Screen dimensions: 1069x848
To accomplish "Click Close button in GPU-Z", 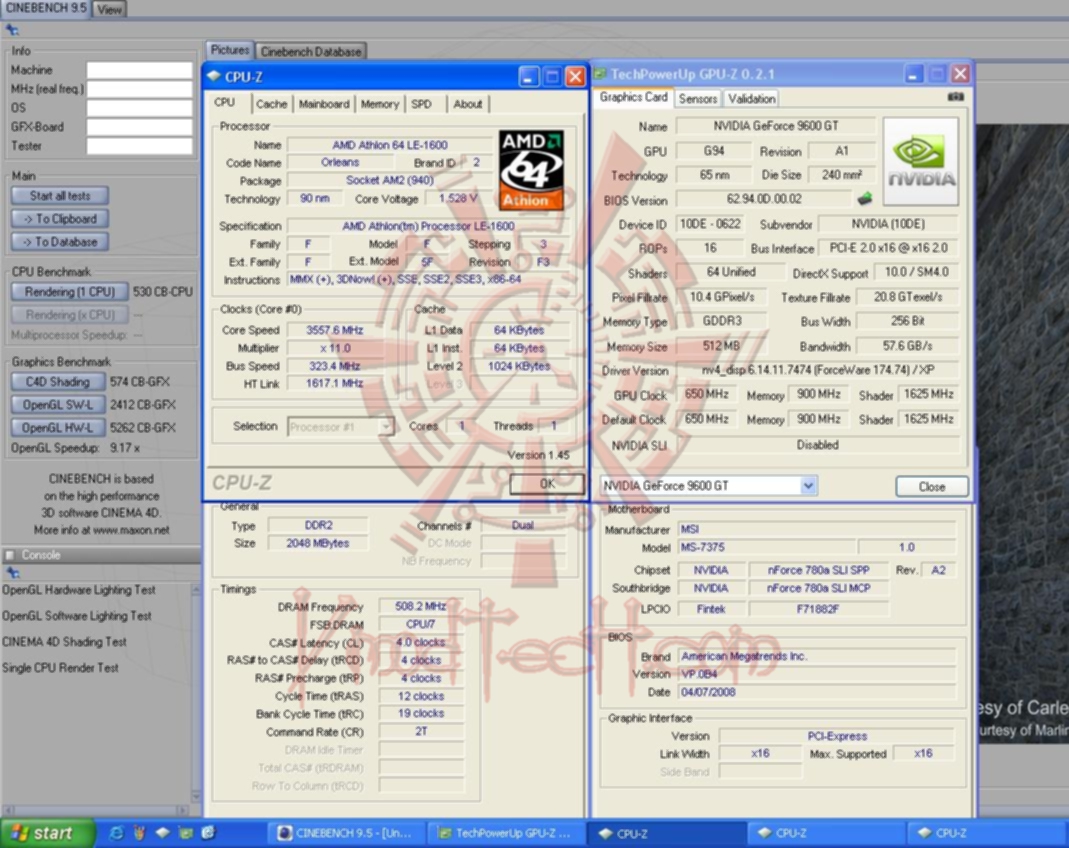I will [931, 486].
